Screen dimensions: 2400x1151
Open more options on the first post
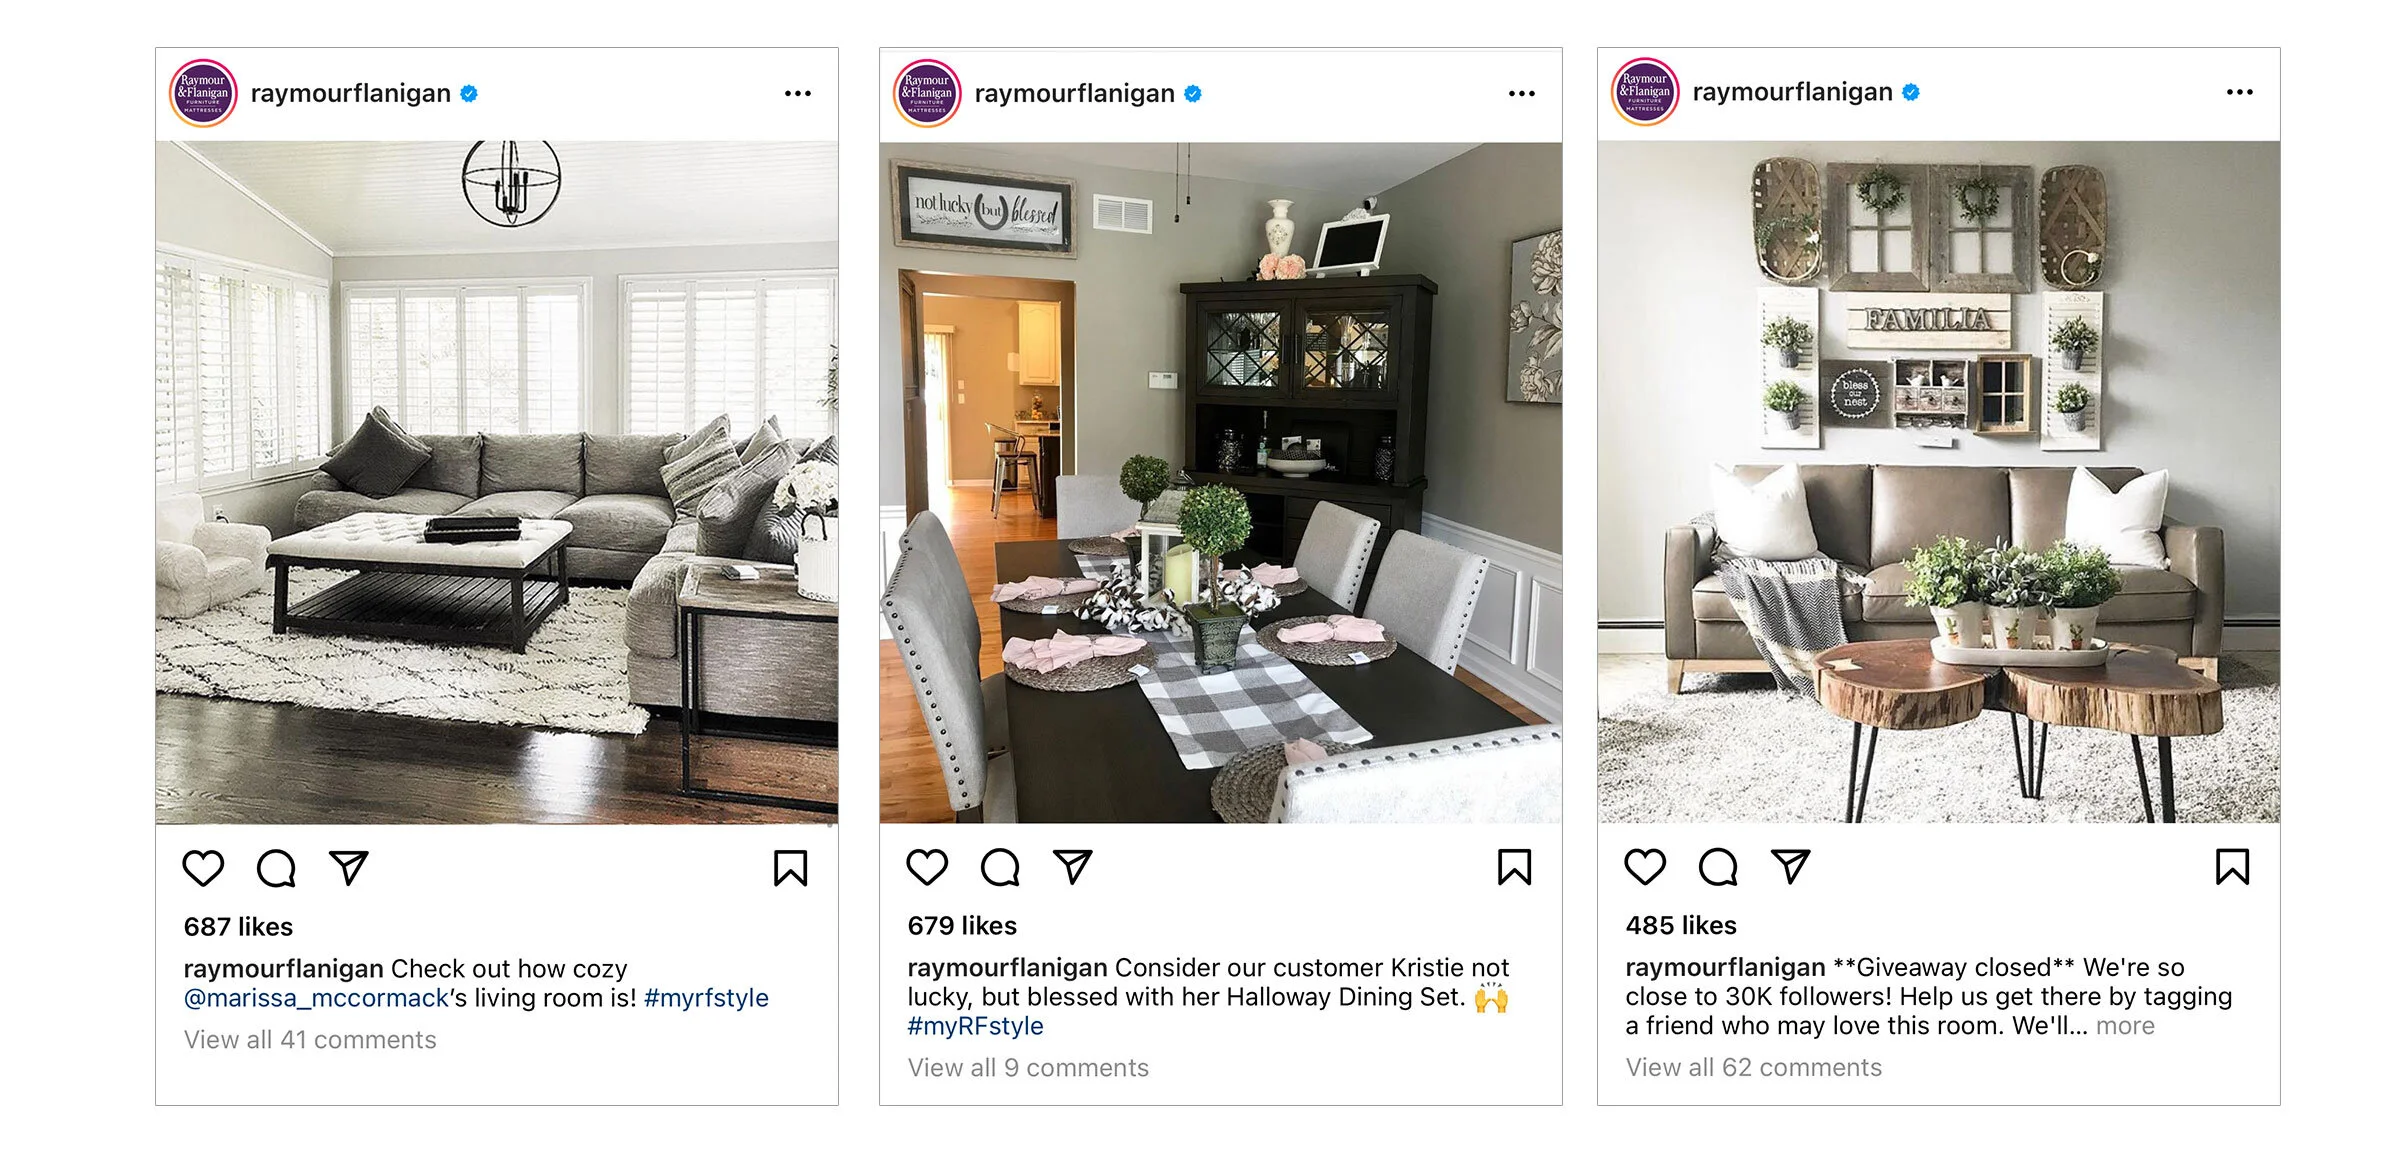pyautogui.click(x=798, y=94)
